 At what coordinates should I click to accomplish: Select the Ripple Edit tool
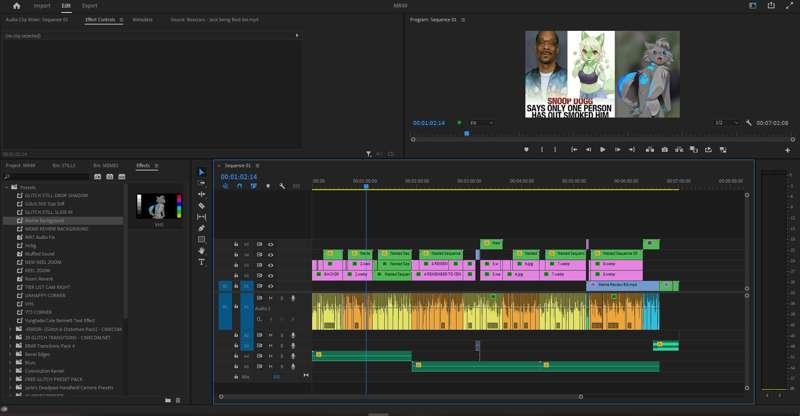(x=202, y=194)
